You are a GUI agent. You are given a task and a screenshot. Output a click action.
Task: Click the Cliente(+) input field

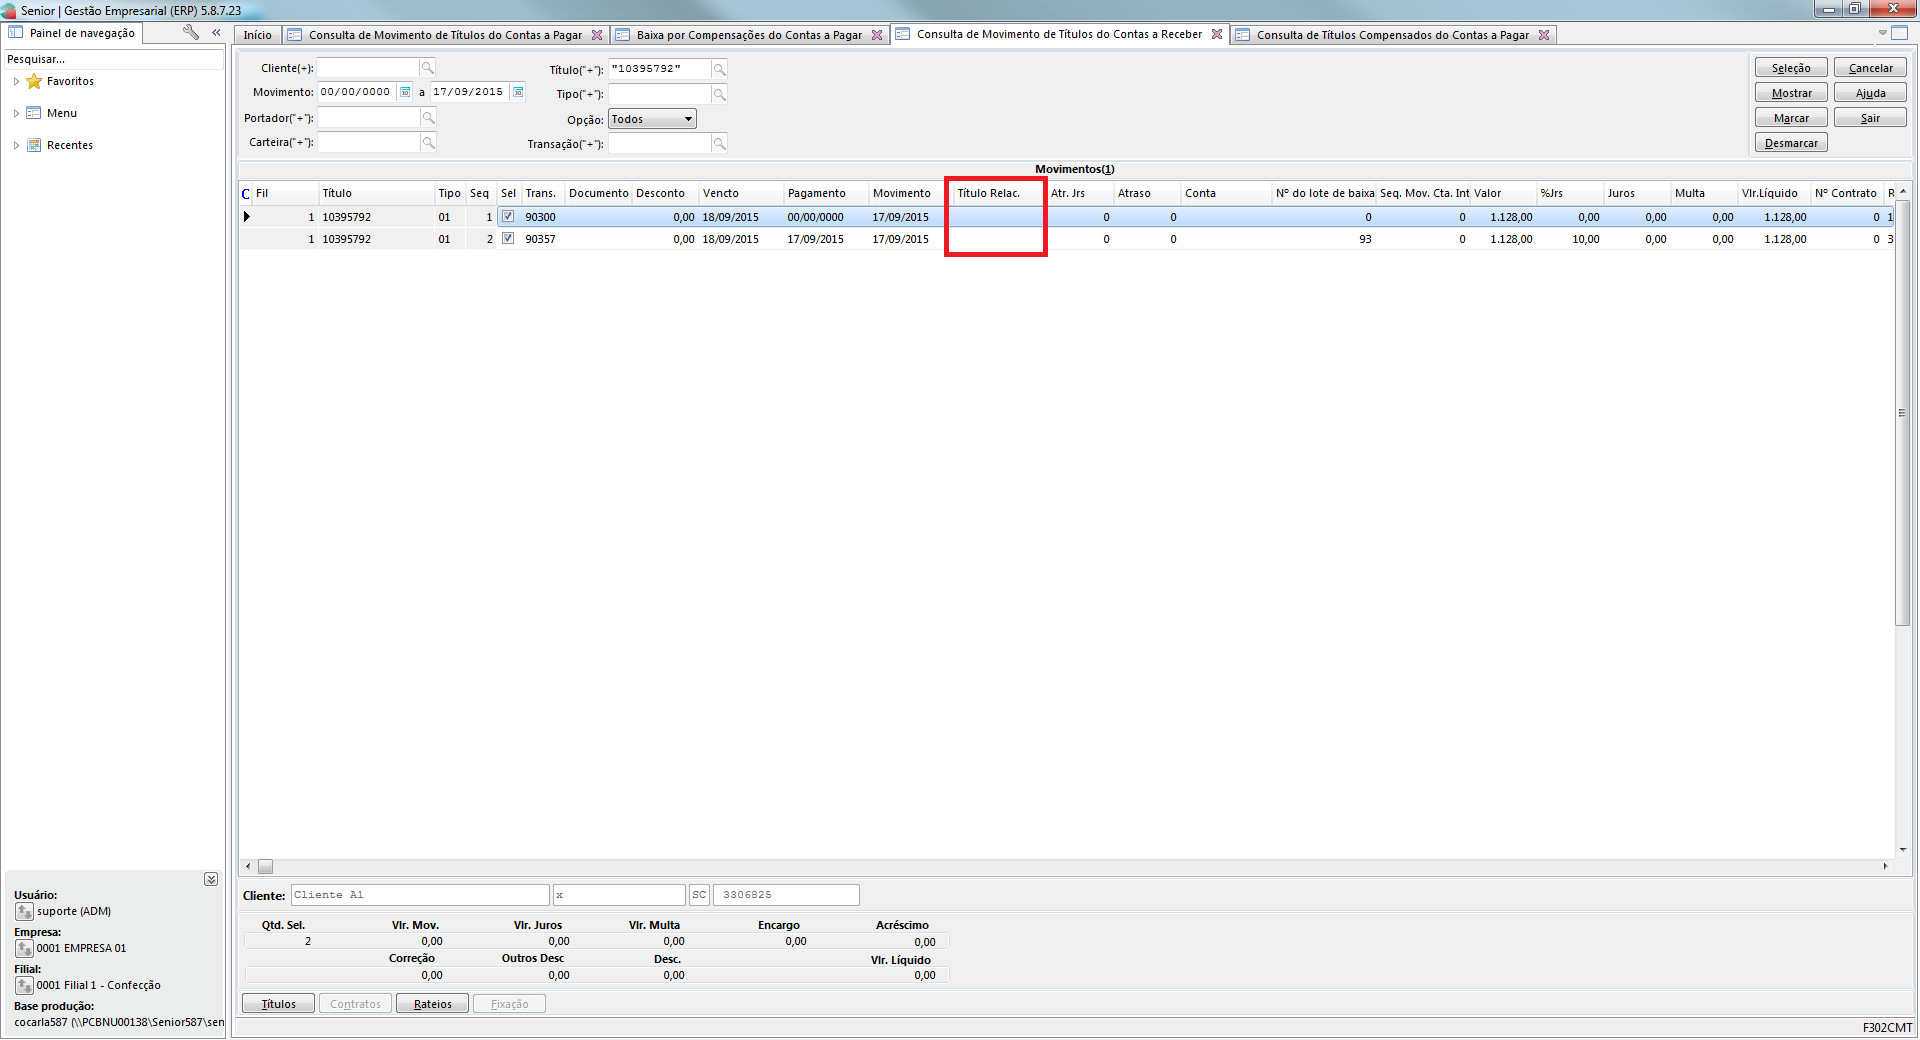tap(368, 68)
